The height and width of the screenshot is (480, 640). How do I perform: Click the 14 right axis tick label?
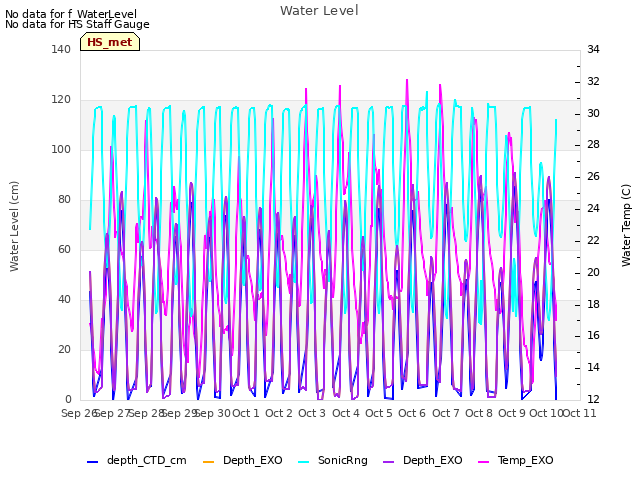click(593, 367)
